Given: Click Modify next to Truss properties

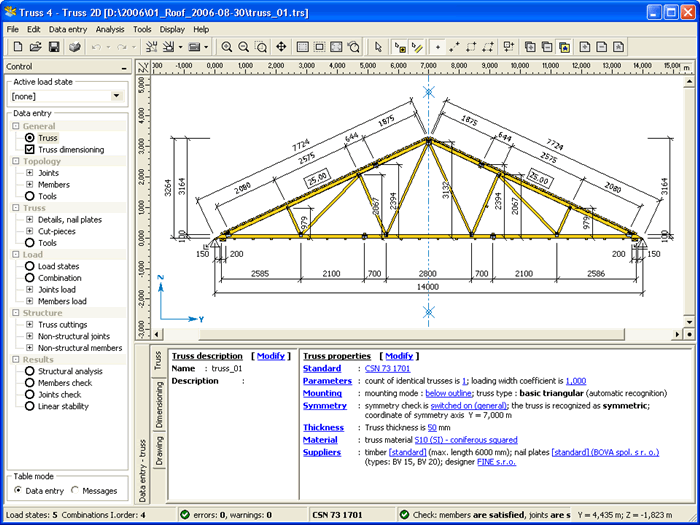Looking at the screenshot, I should pyautogui.click(x=399, y=356).
